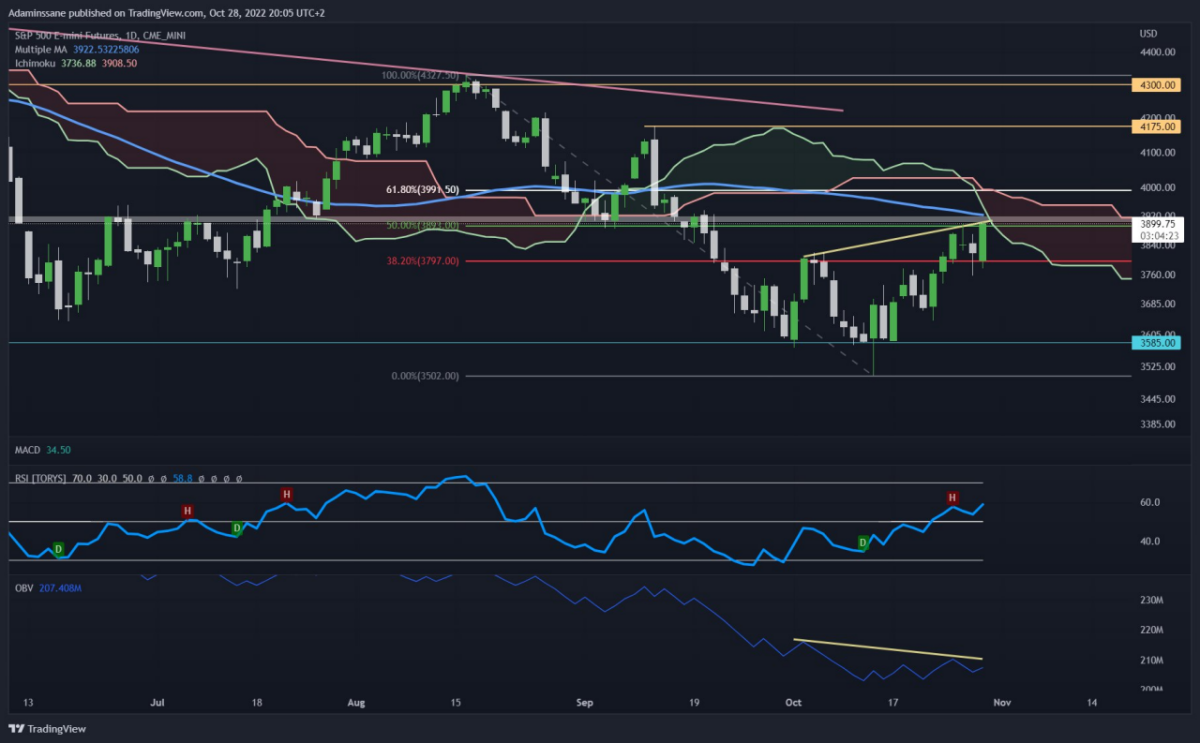The height and width of the screenshot is (743, 1200).
Task: Click the 60.0 label on RSI axis
Action: pyautogui.click(x=1150, y=502)
